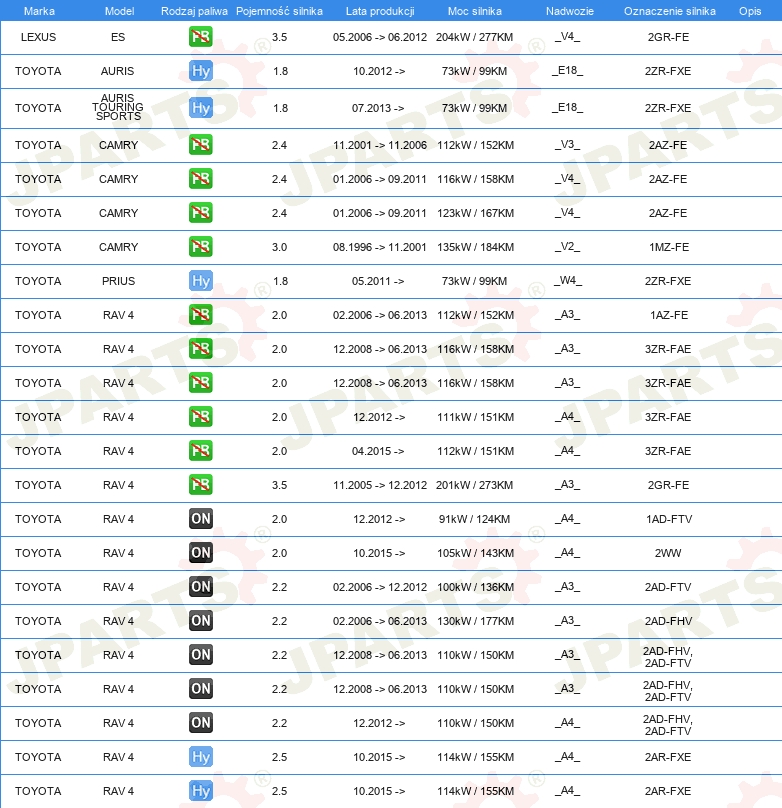Click the _V3_ body code cell
Screen dimensions: 782x808
click(x=567, y=145)
